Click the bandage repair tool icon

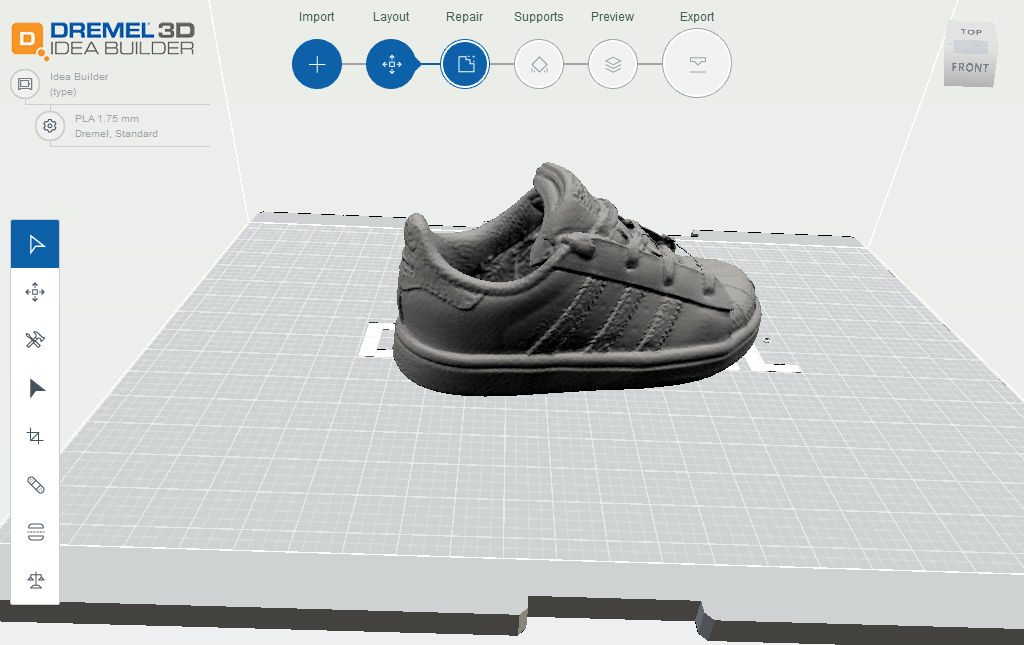pyautogui.click(x=34, y=483)
